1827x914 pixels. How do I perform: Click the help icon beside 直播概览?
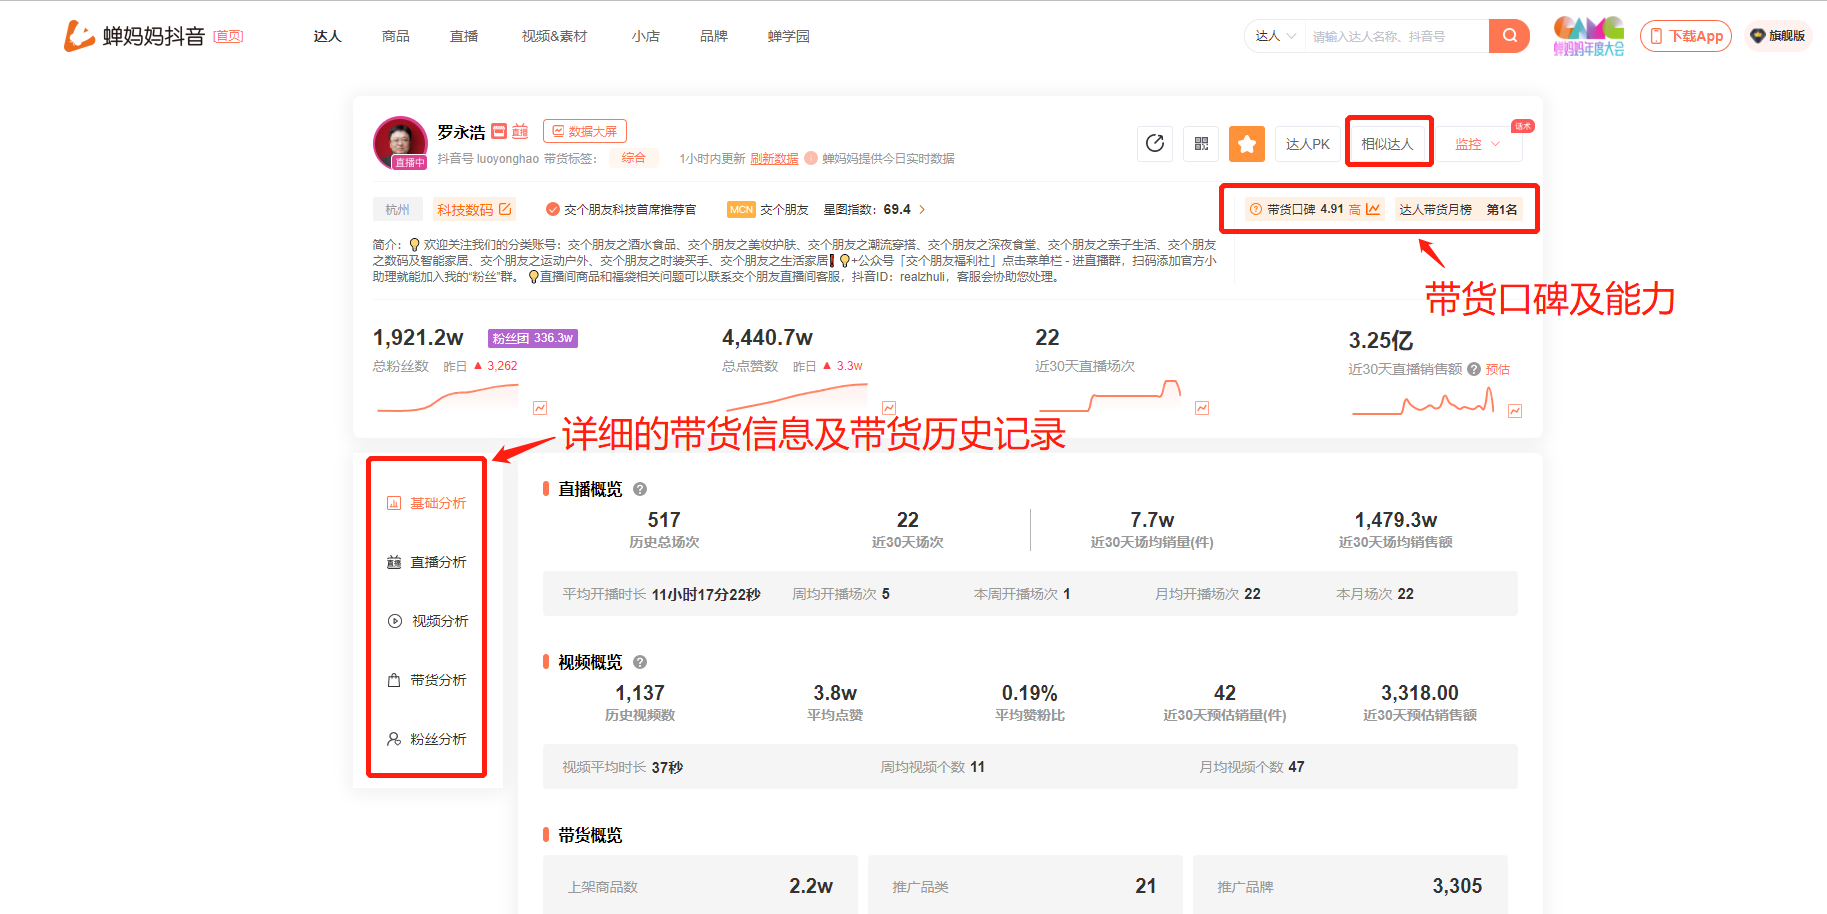(640, 489)
